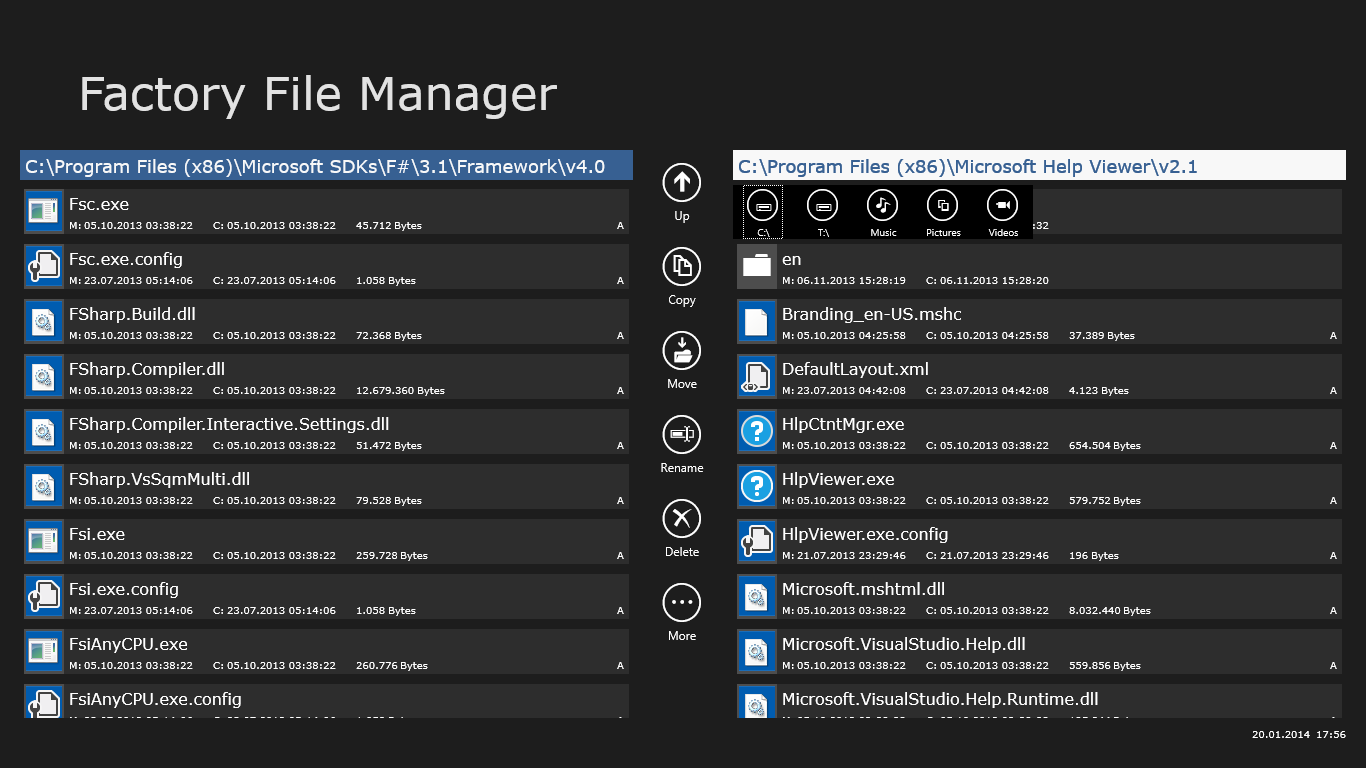Click the Copy files icon
1366x768 pixels.
coord(681,266)
